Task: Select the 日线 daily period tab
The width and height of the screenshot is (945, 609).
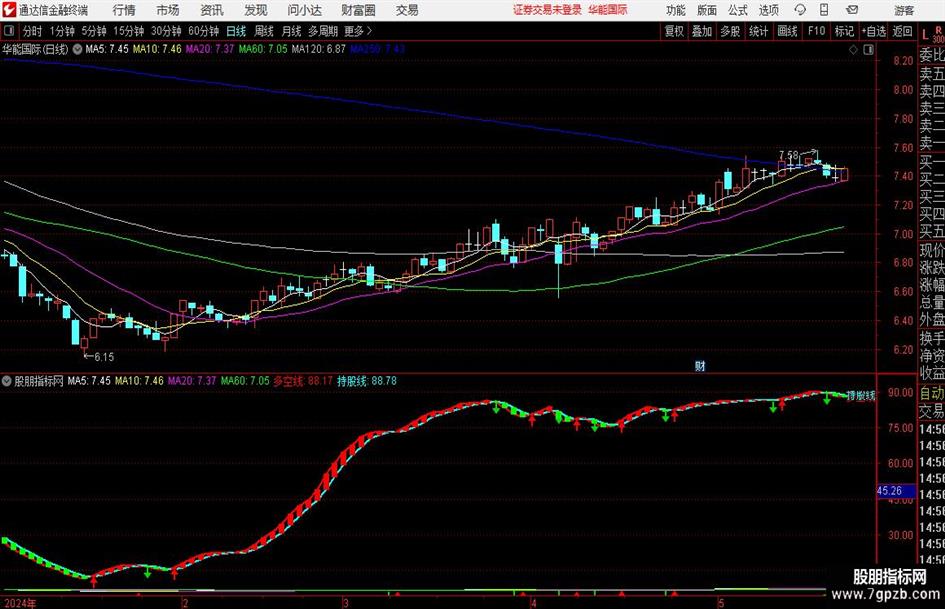Action: 236,31
